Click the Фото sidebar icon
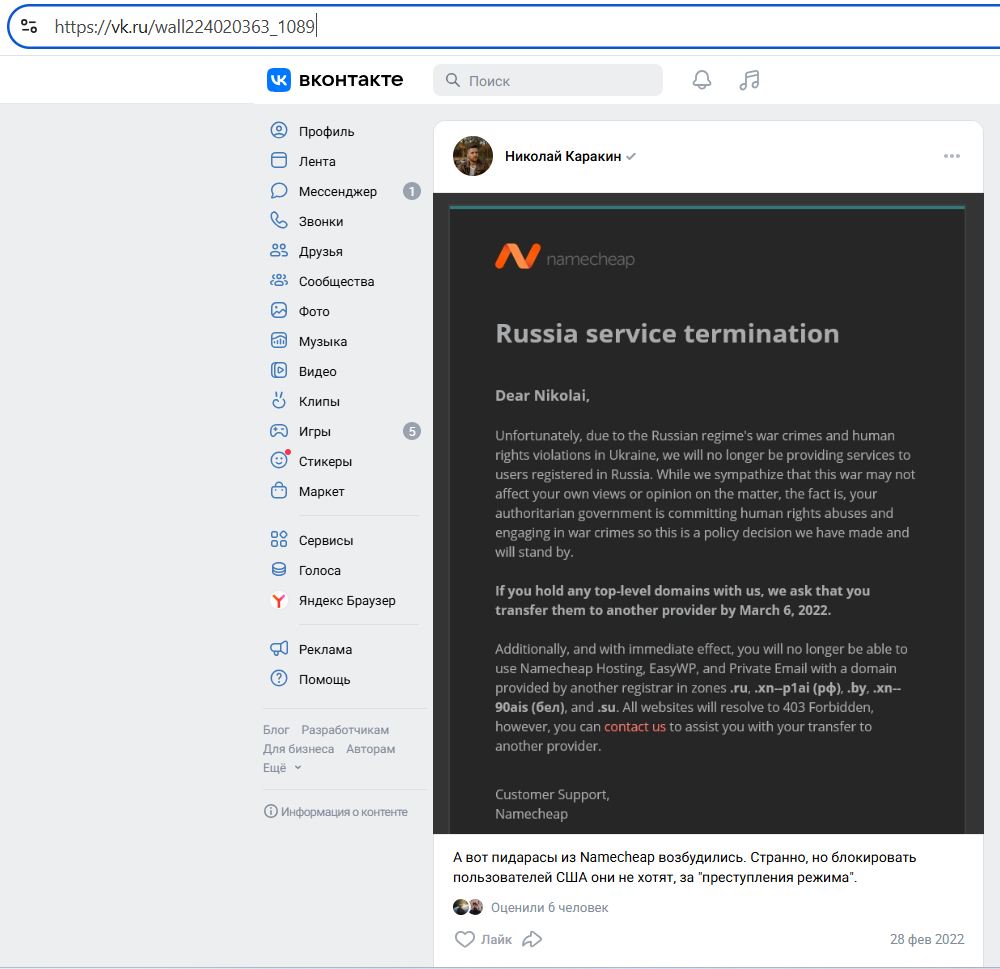 [279, 311]
